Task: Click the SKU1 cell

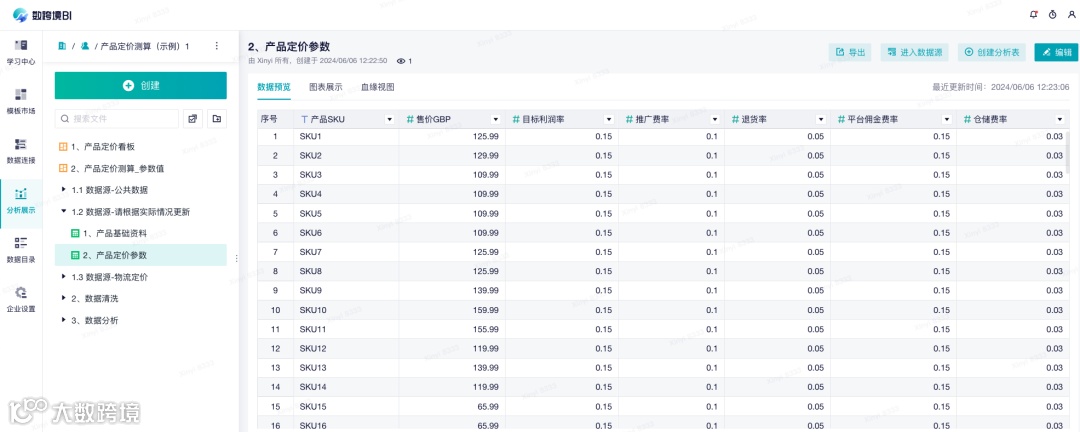Action: (346, 136)
